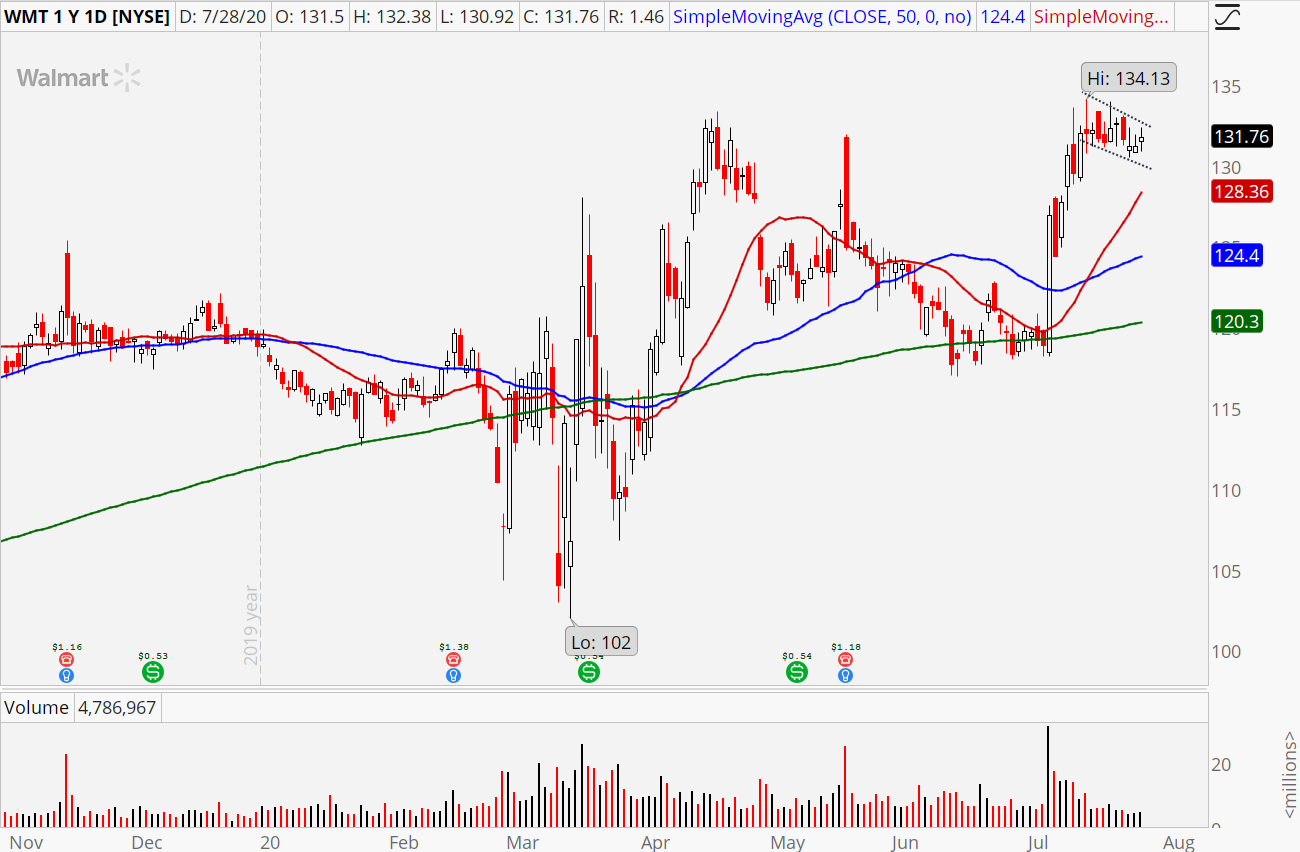Click the green 120.3 moving average tag
This screenshot has height=852, width=1300.
click(1236, 322)
